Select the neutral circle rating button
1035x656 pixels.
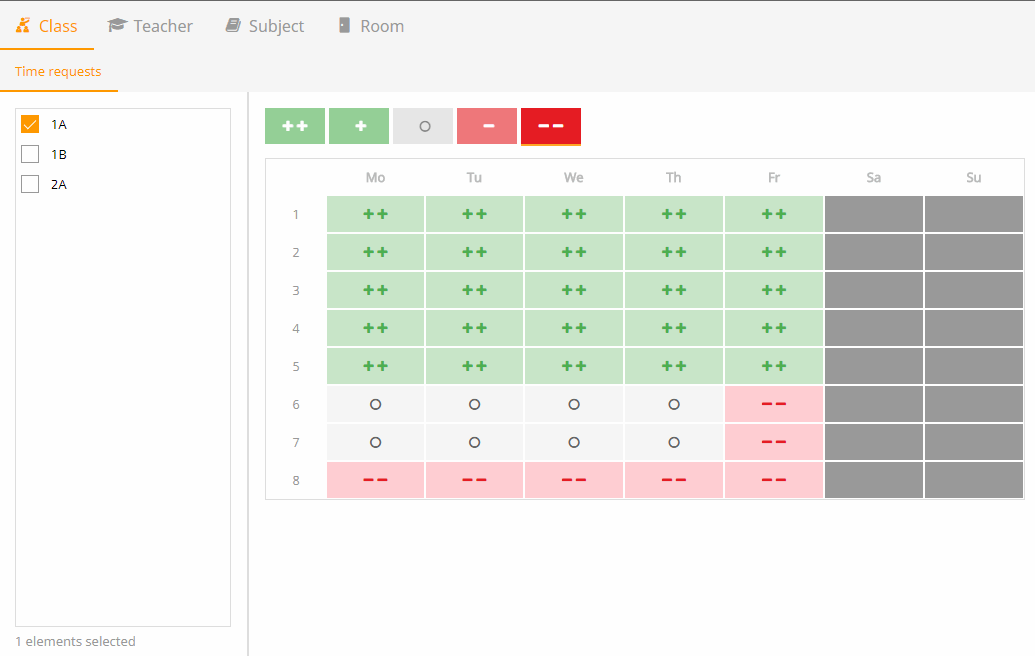click(423, 126)
